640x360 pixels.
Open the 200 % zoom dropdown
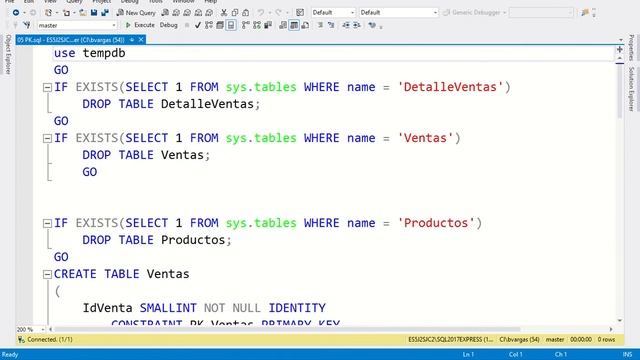tap(42, 329)
